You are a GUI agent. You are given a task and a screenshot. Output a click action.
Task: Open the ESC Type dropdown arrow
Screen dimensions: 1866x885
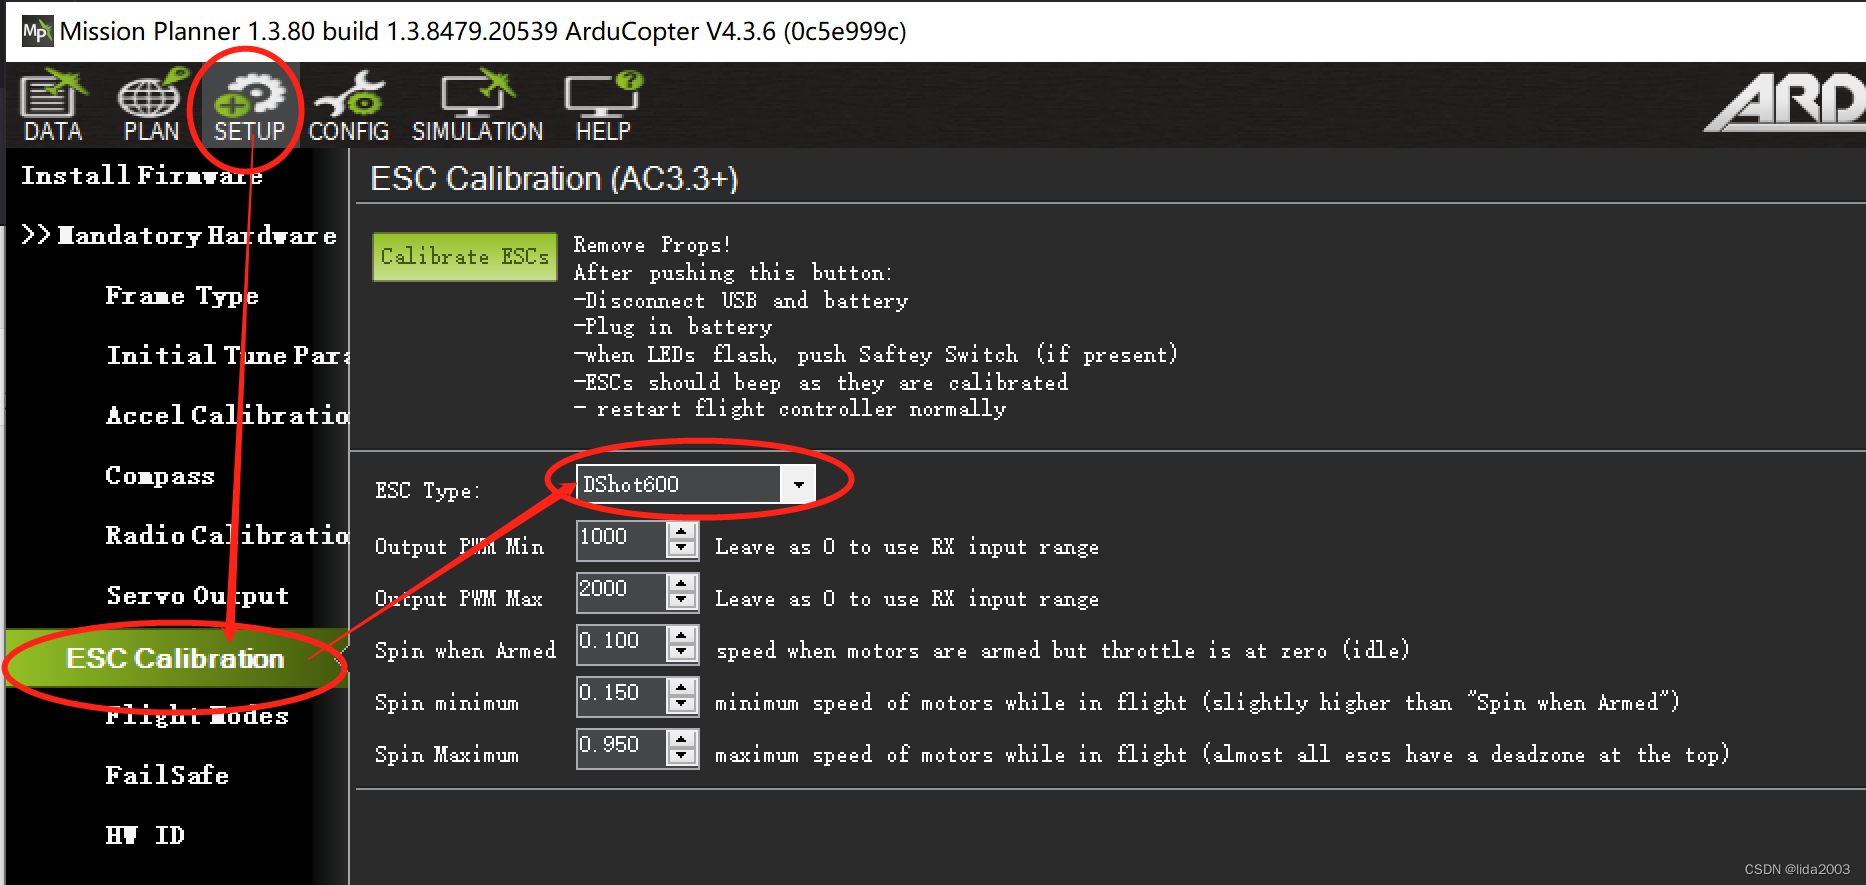click(x=798, y=485)
